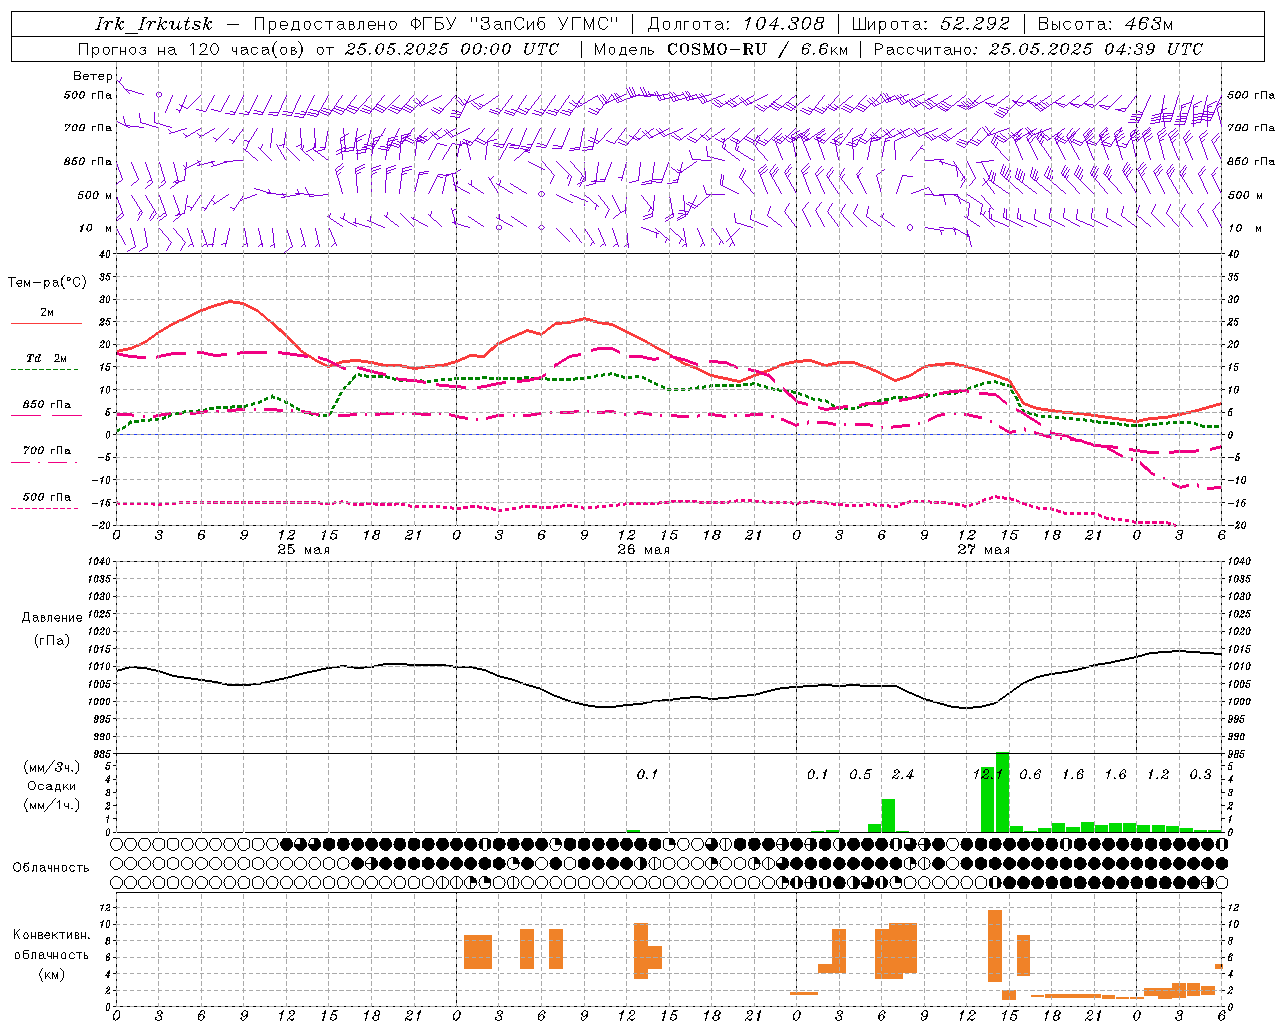Click the (мм/3ч.) unit label
1280x1024 pixels.
pyautogui.click(x=52, y=768)
